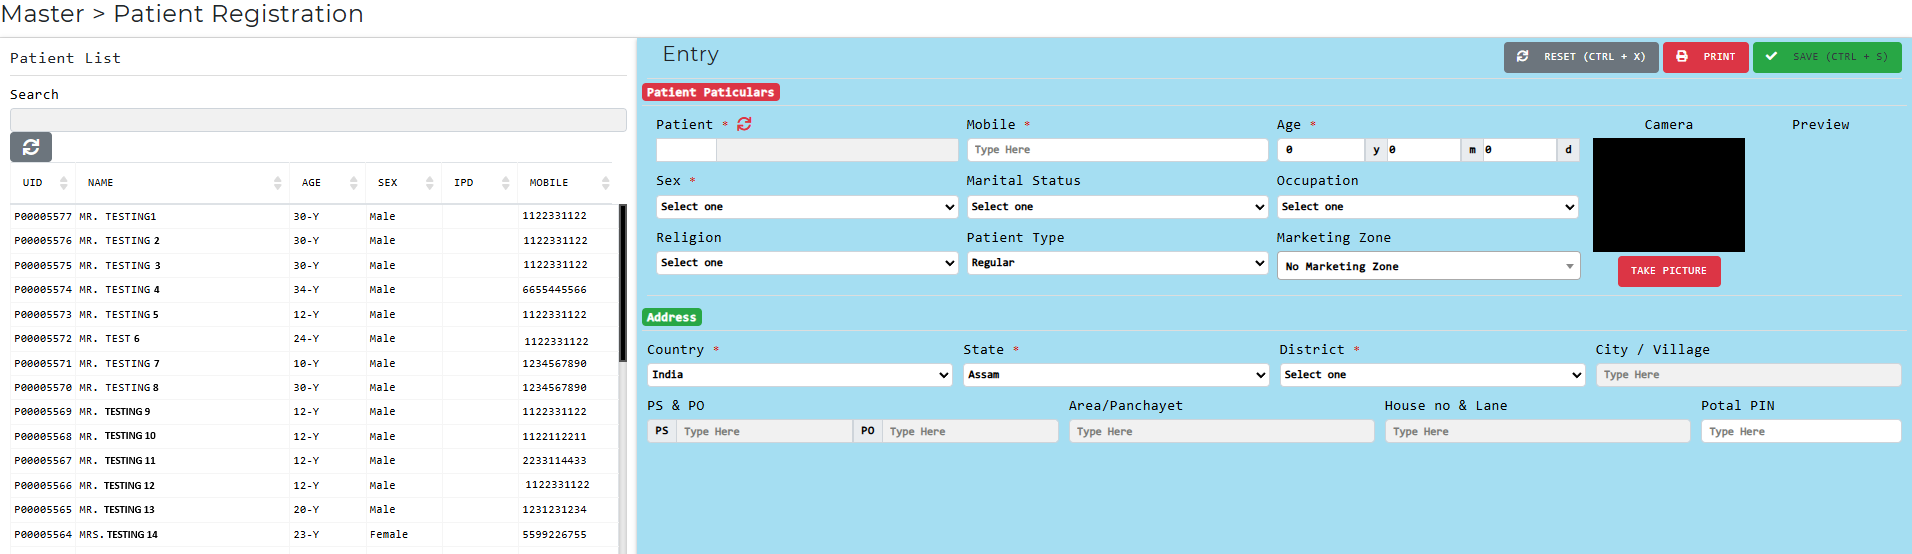Open the Religion dropdown
This screenshot has height=554, width=1912.
[807, 263]
